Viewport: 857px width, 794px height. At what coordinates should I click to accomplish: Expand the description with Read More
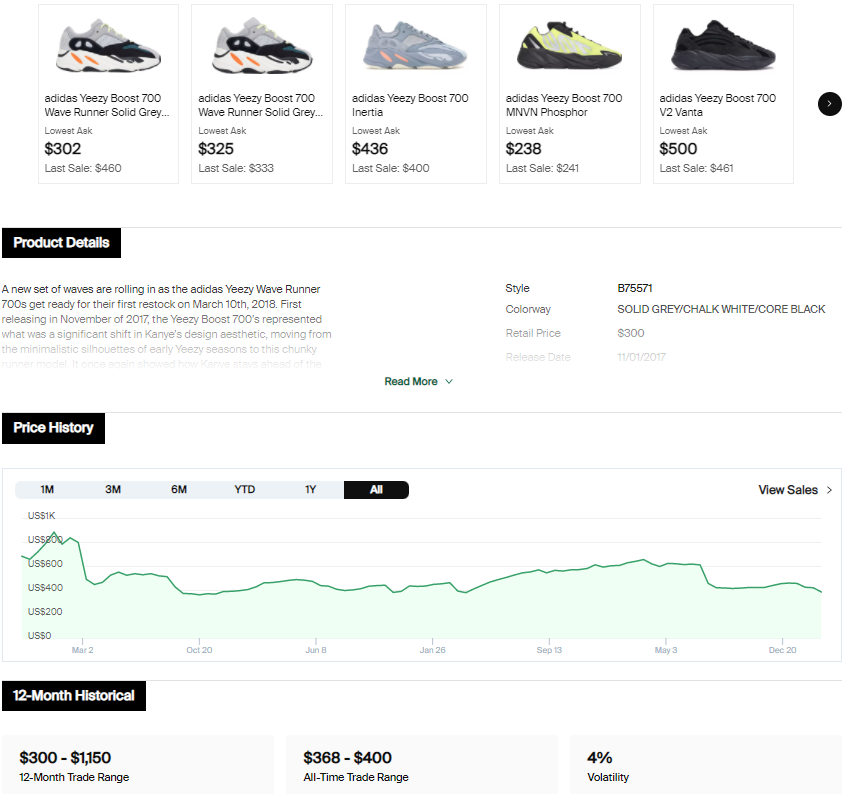point(418,381)
